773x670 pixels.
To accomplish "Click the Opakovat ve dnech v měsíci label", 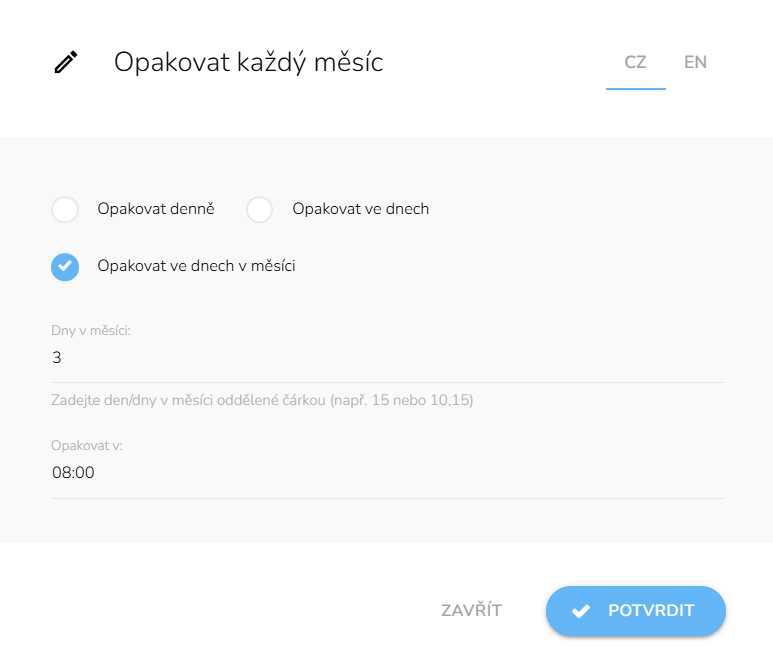I will tap(196, 266).
